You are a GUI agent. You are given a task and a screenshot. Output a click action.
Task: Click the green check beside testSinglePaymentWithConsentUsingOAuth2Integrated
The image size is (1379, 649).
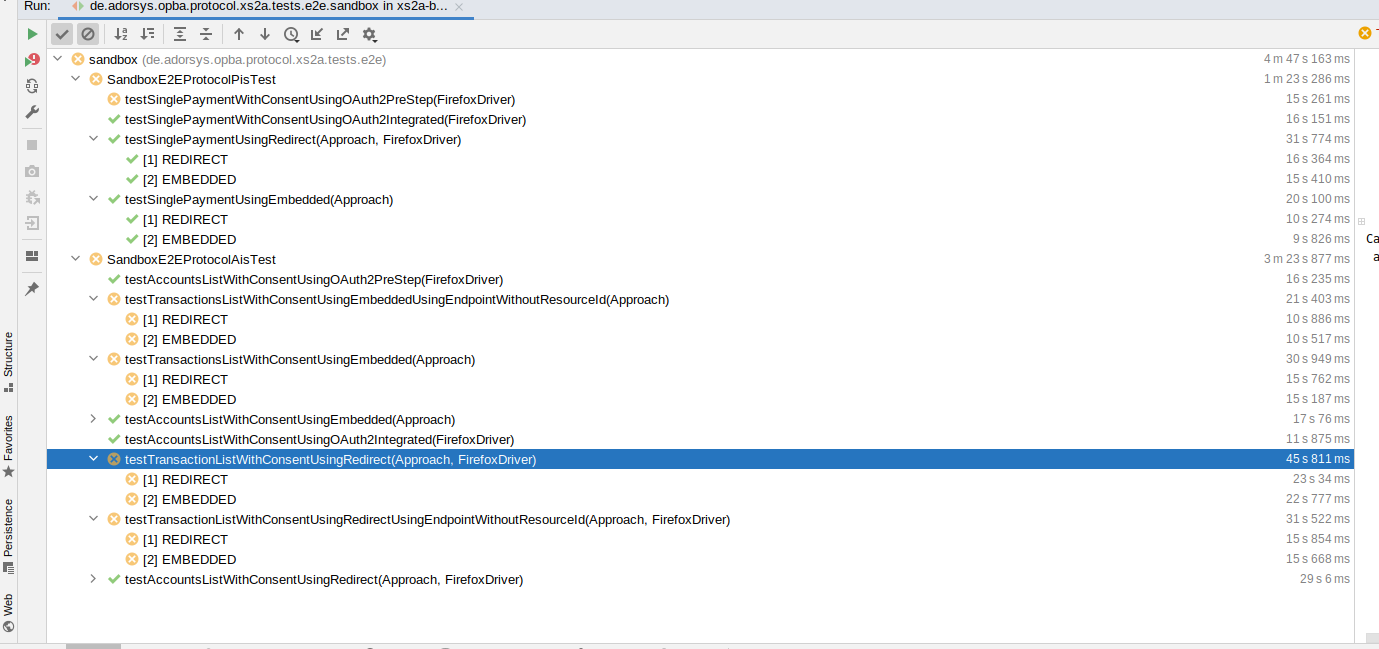coord(114,120)
